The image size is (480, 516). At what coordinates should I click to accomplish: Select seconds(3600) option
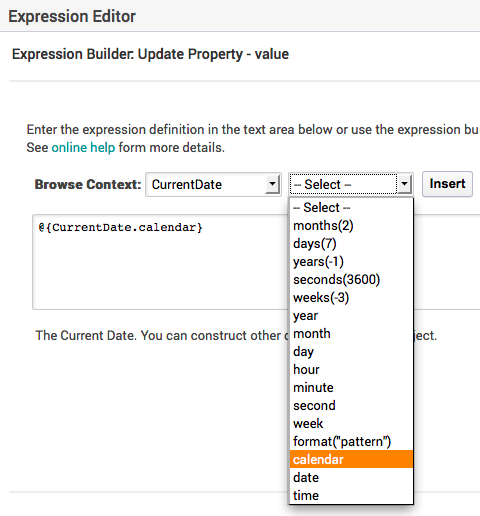(x=351, y=280)
